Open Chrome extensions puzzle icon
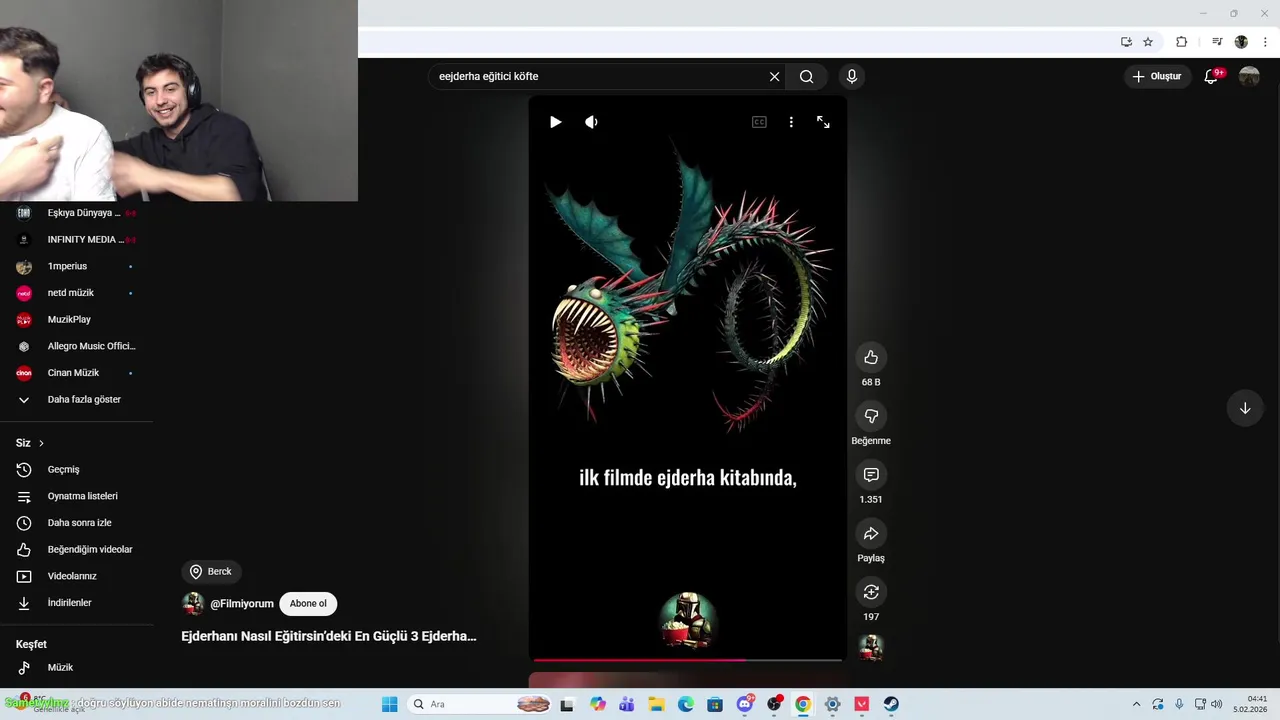 click(1181, 42)
